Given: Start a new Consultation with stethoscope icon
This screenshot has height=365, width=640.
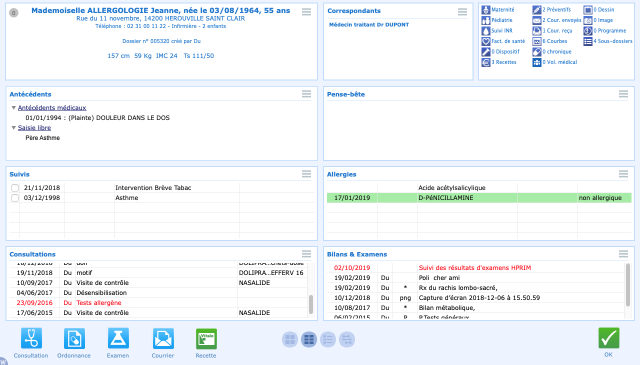Looking at the screenshot, I should pos(31,338).
